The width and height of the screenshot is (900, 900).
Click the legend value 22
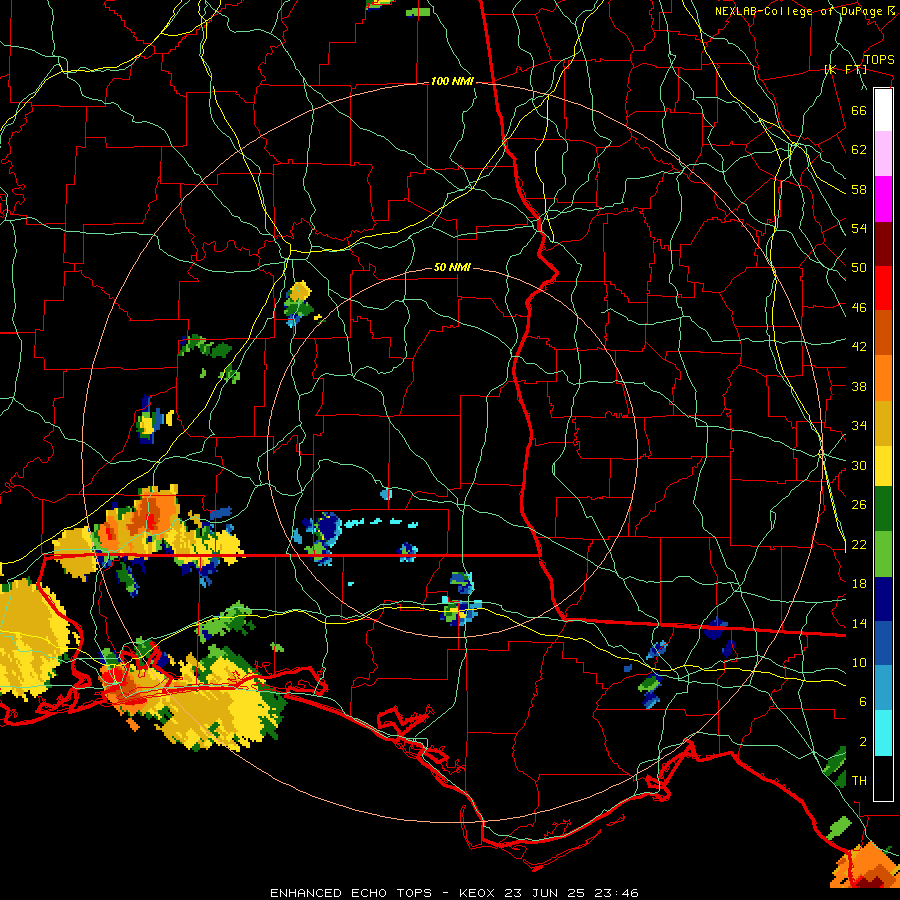click(859, 544)
